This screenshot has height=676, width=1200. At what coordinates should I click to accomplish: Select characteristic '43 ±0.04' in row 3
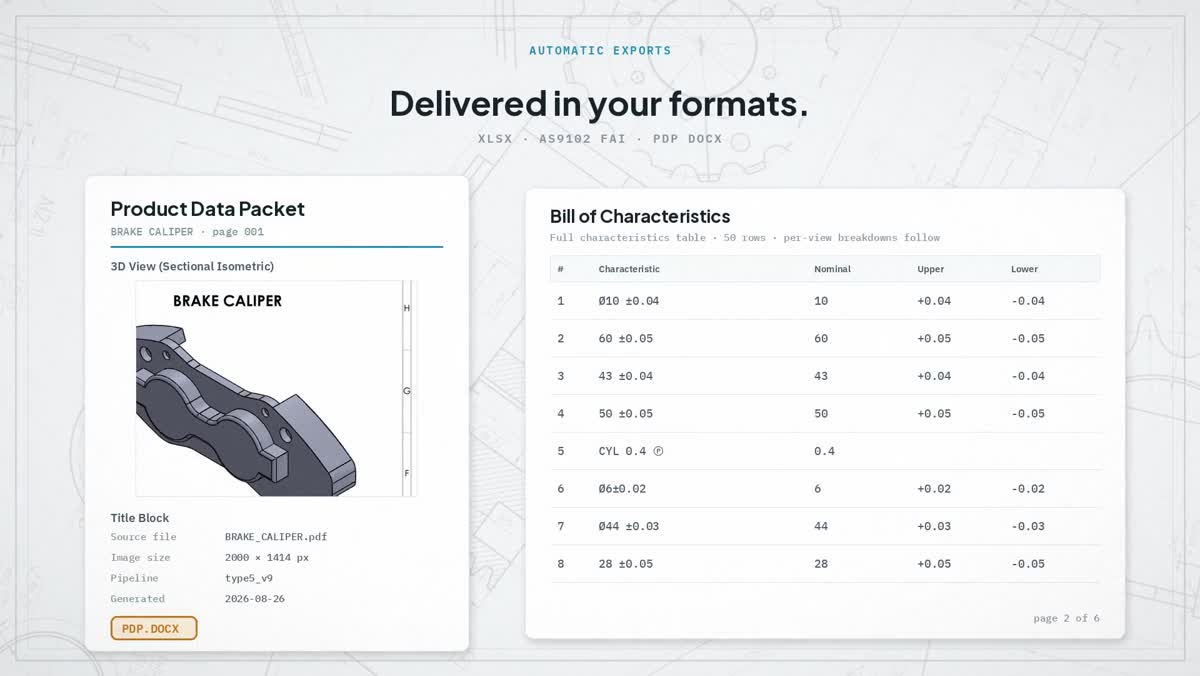(x=626, y=376)
